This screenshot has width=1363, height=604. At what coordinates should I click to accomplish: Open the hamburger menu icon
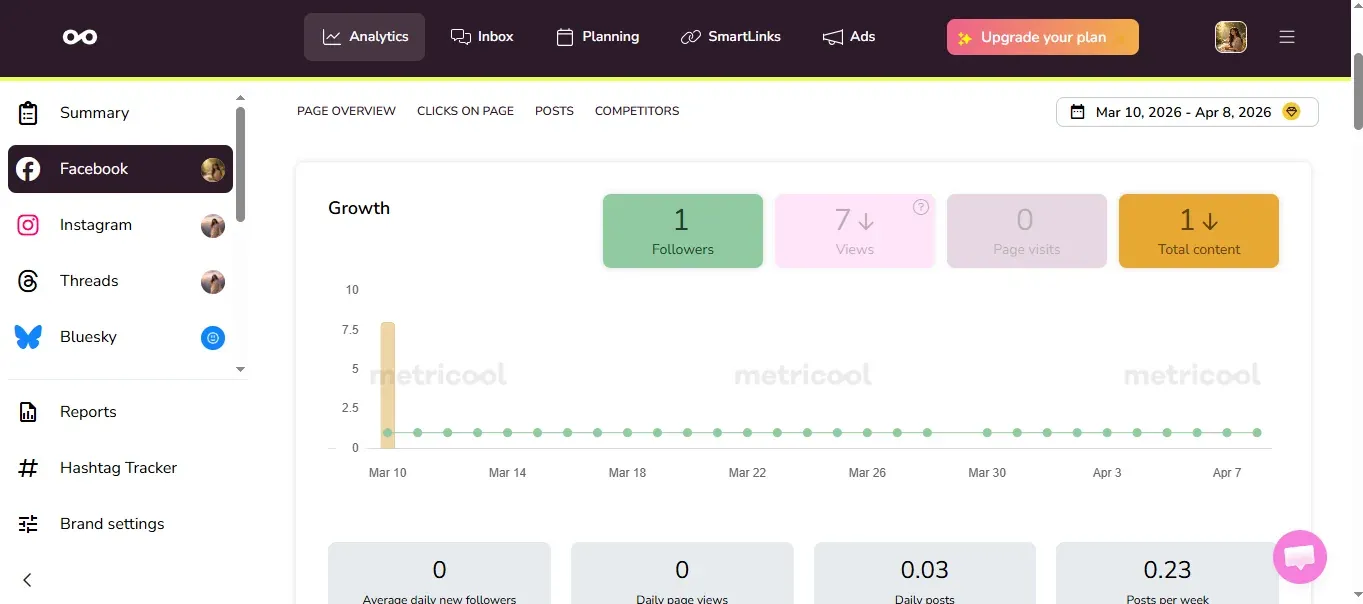coord(1287,37)
